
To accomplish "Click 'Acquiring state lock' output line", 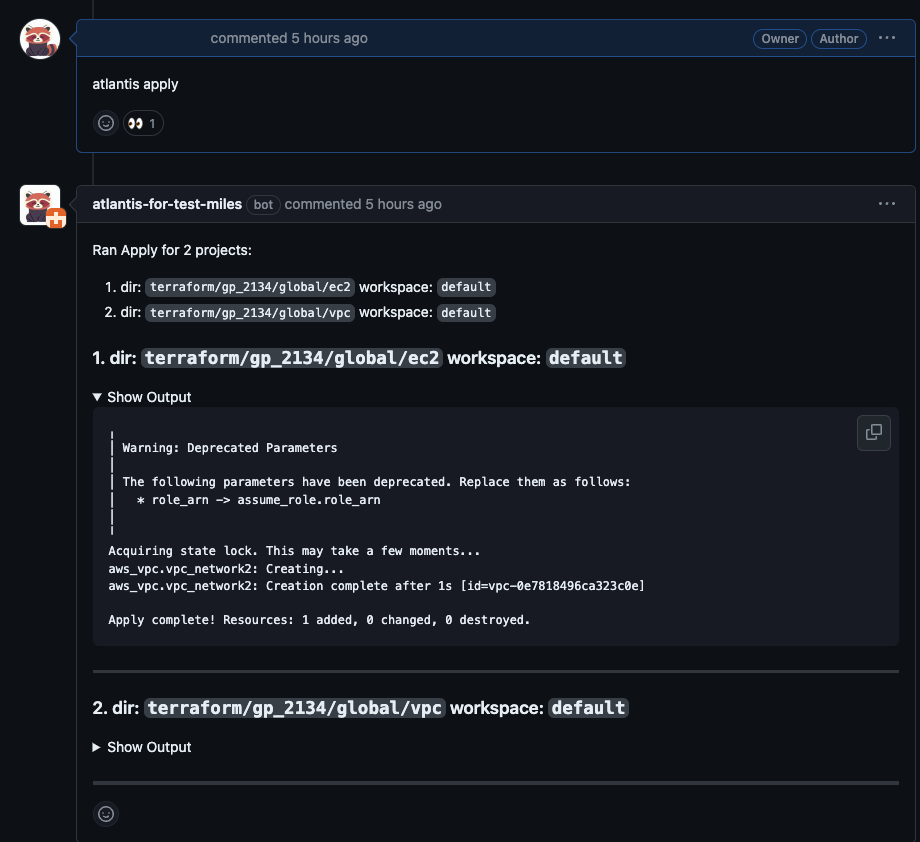I will [294, 551].
